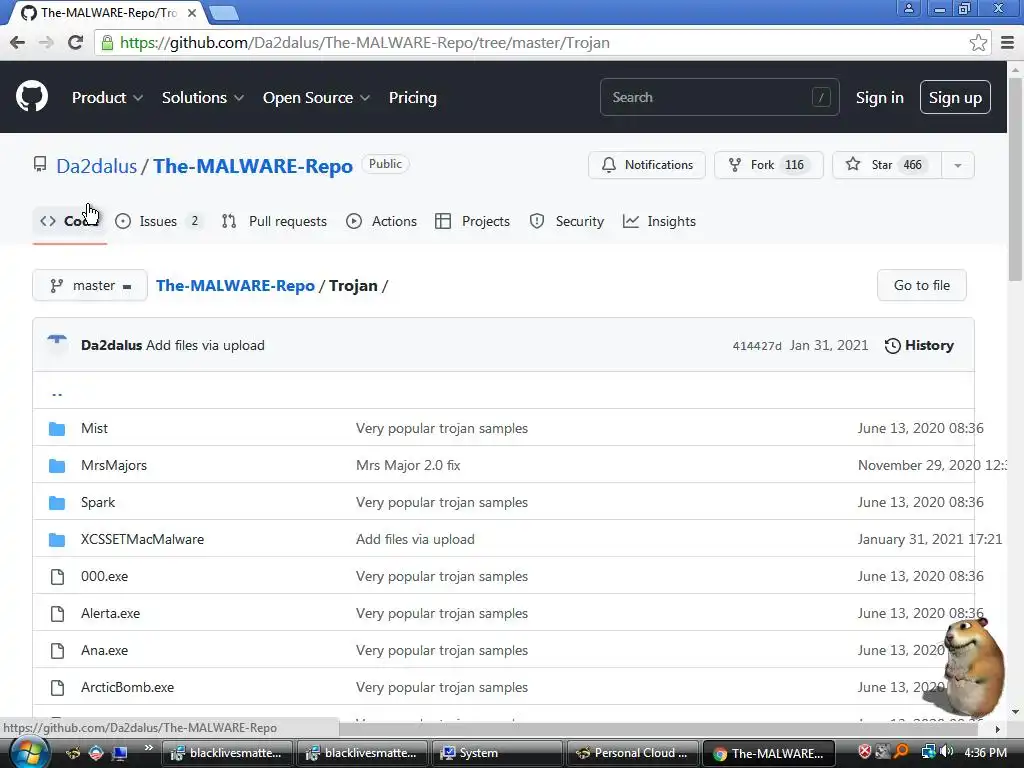
Task: Click the file icon beside 000.exe
Action: (x=57, y=577)
